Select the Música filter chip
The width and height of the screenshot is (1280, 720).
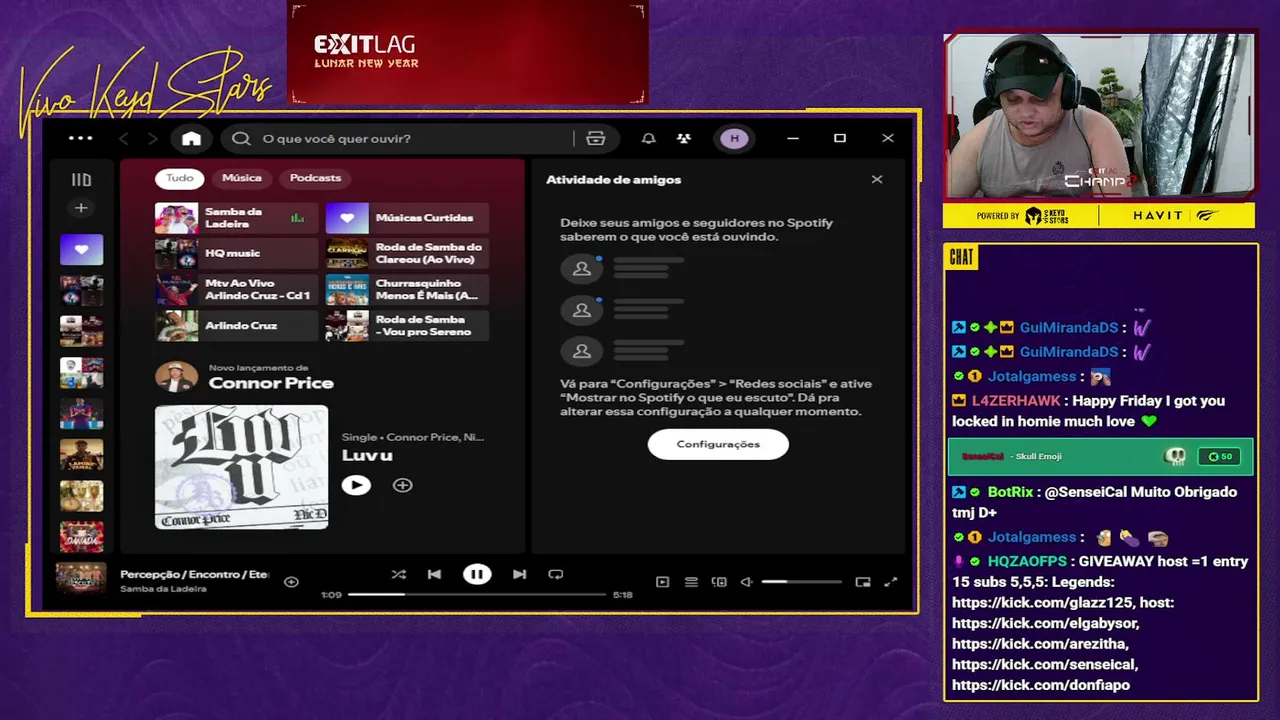coord(242,178)
